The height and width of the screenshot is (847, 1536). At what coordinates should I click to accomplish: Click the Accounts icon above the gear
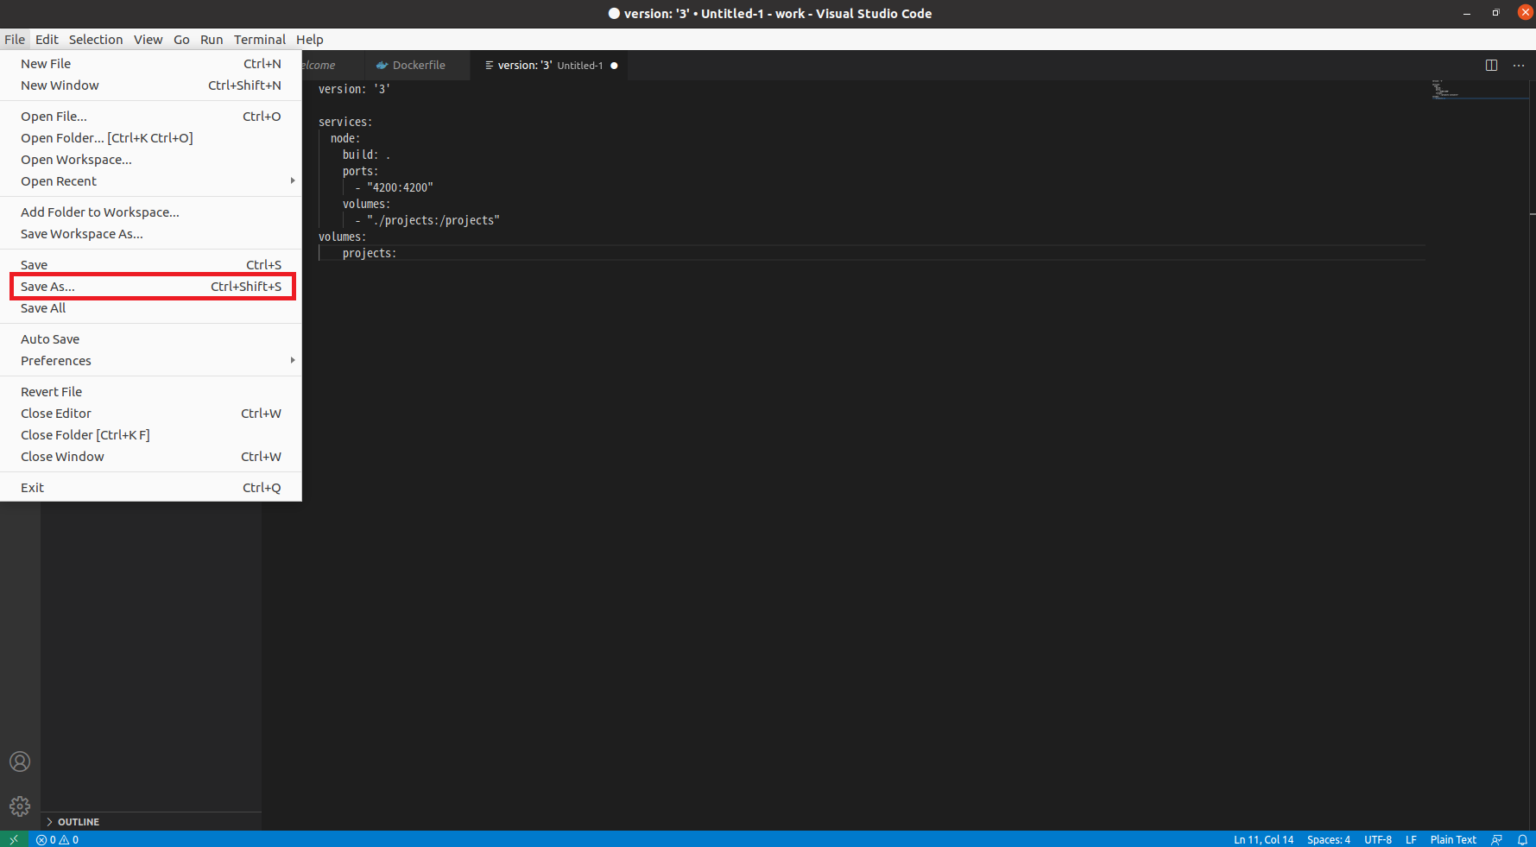tap(19, 761)
